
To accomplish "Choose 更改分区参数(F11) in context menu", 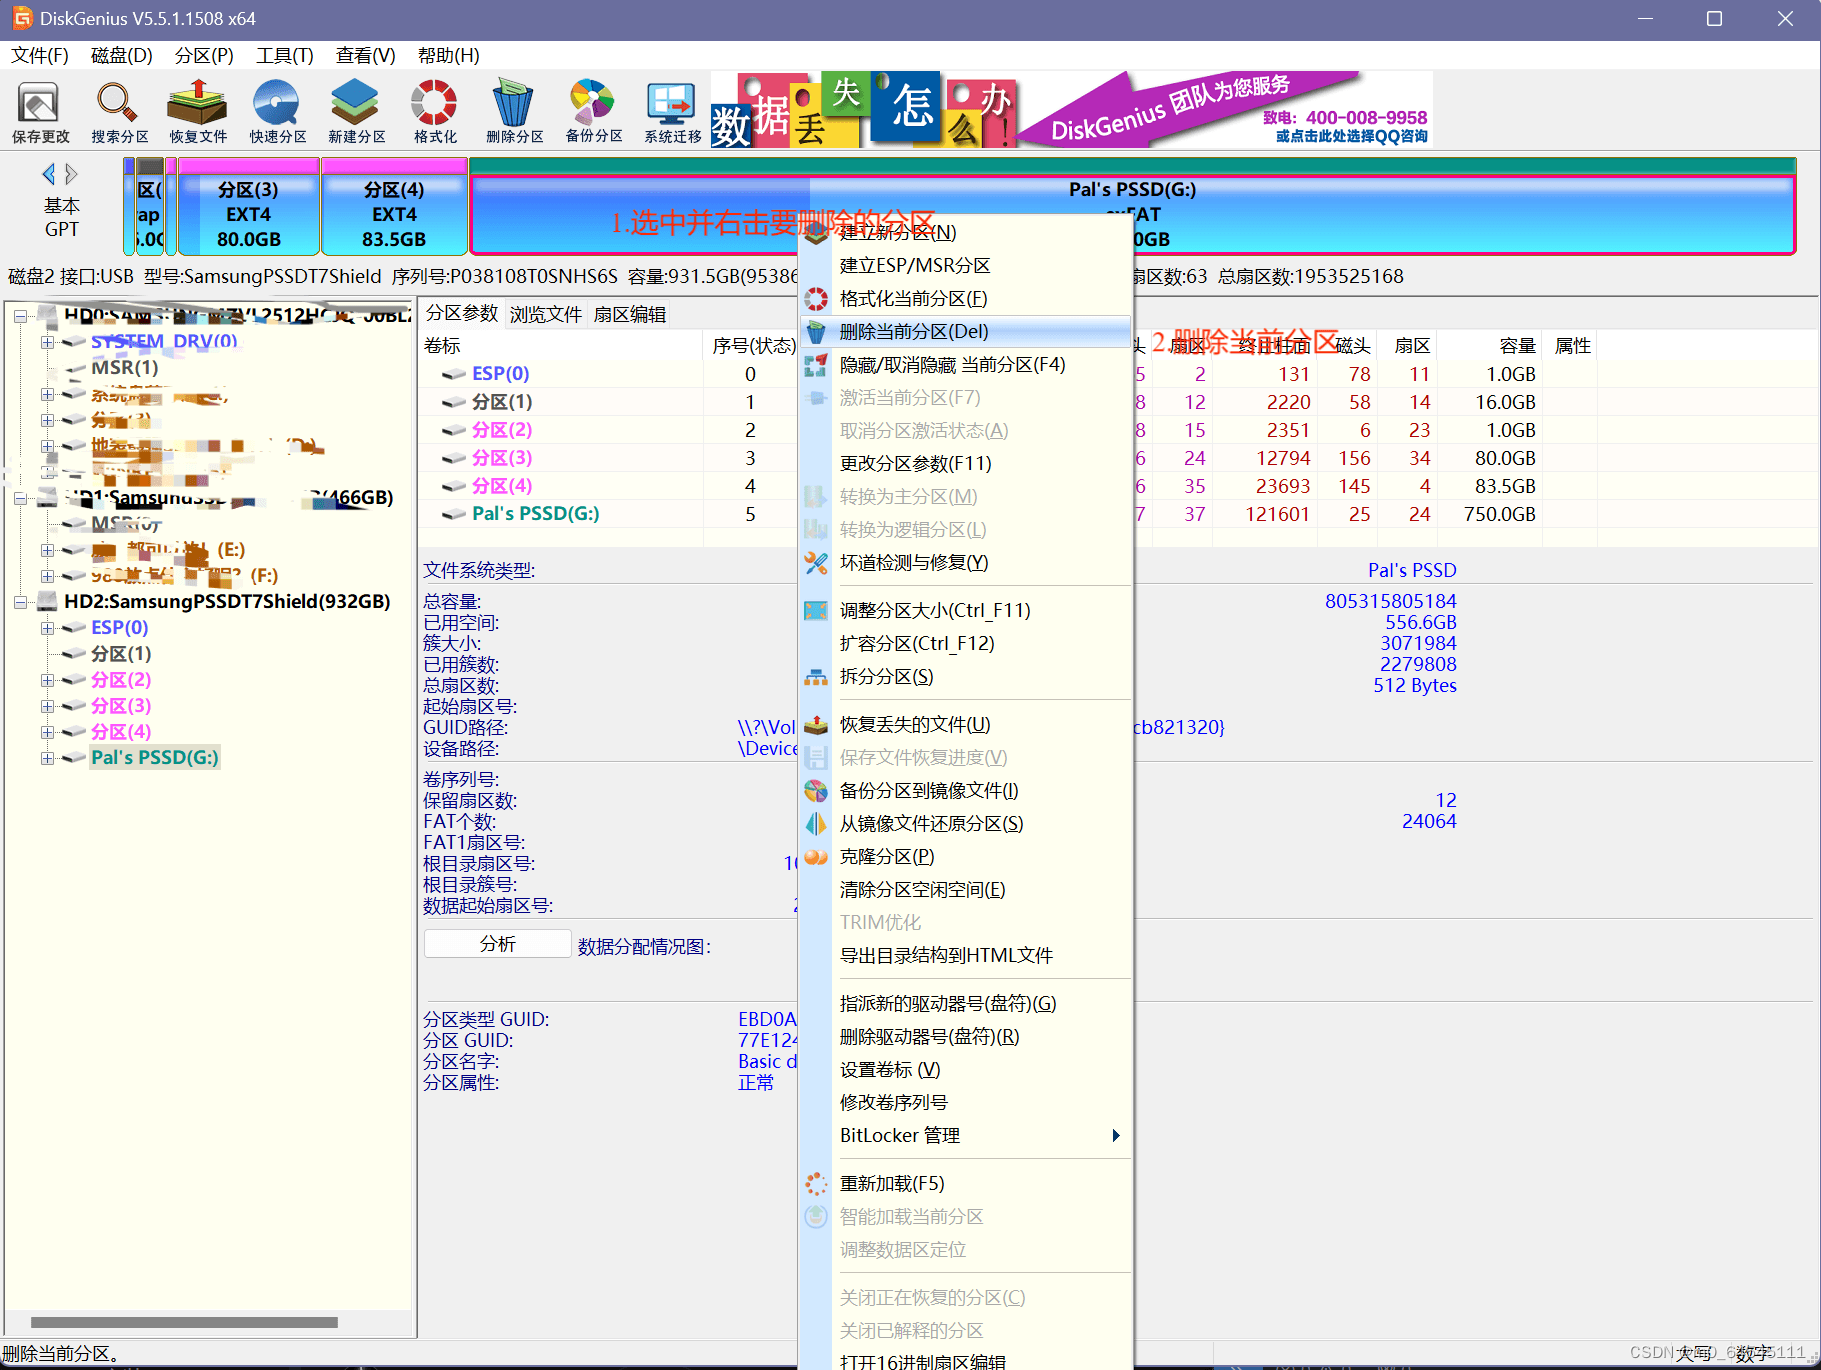I will pos(966,463).
